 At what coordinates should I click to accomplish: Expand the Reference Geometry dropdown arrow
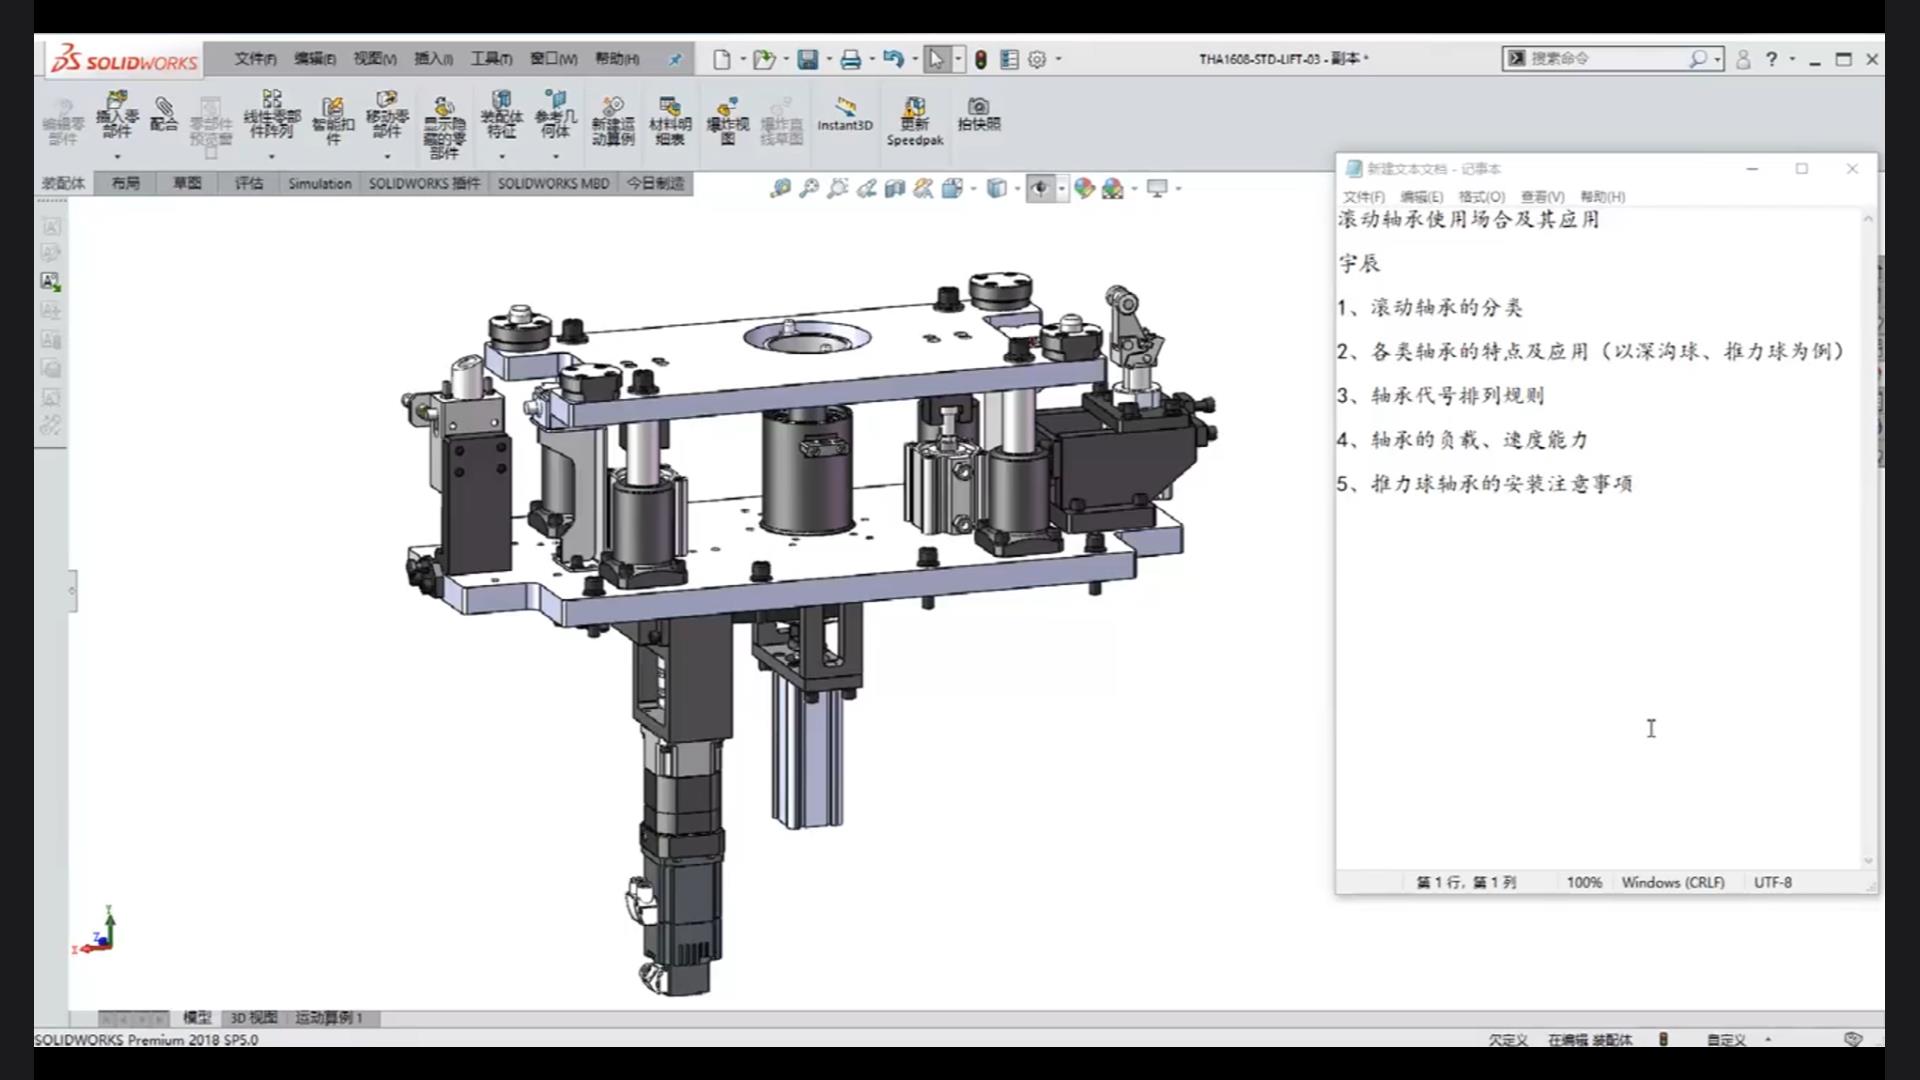[555, 157]
